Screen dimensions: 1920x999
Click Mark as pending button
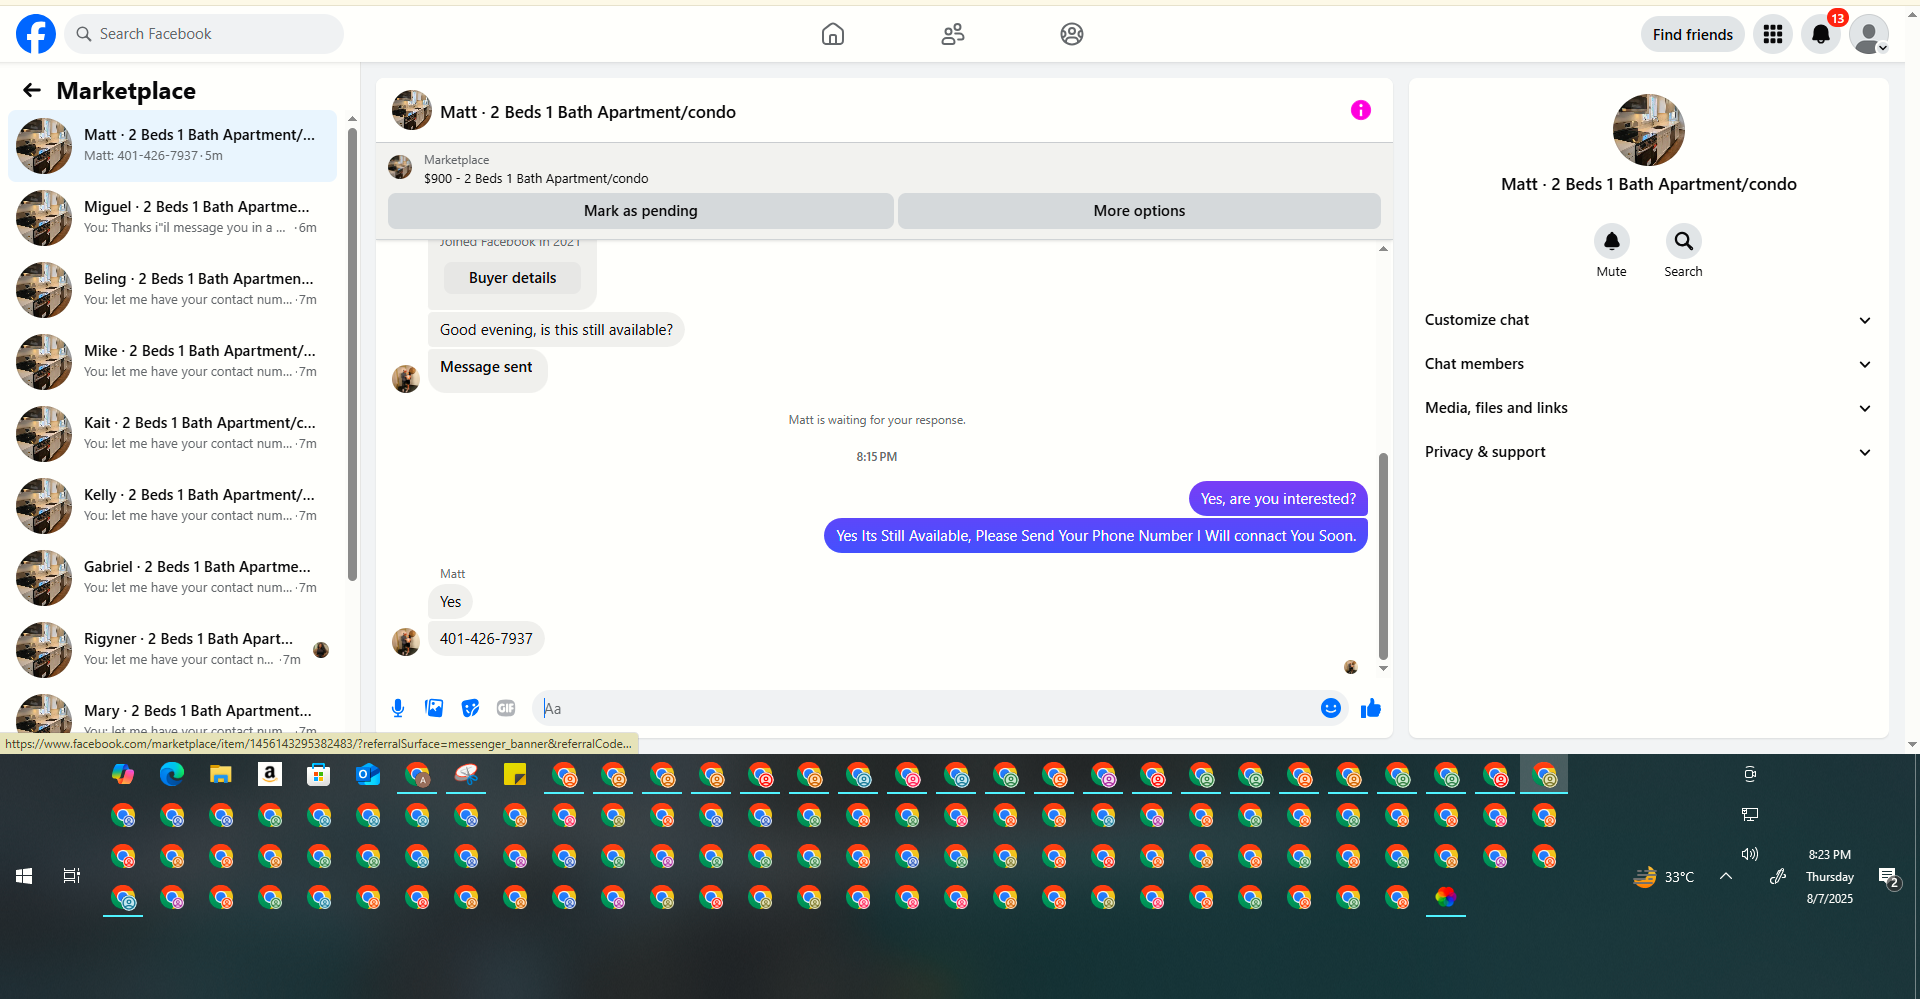(x=641, y=211)
